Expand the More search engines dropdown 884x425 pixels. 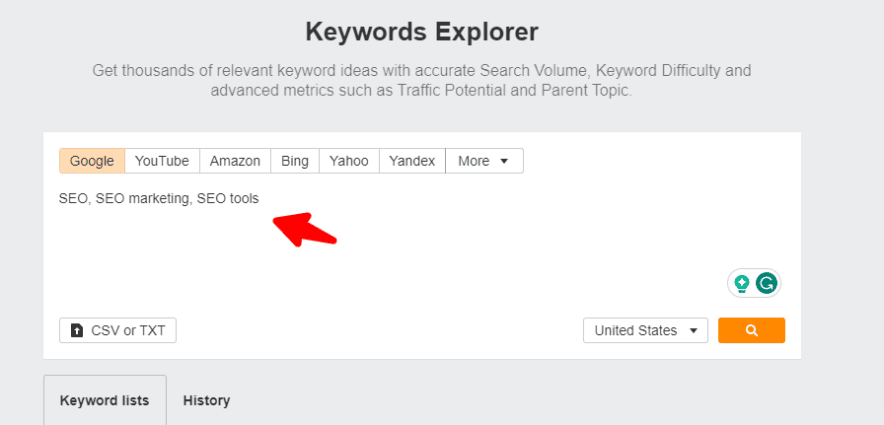(x=484, y=161)
